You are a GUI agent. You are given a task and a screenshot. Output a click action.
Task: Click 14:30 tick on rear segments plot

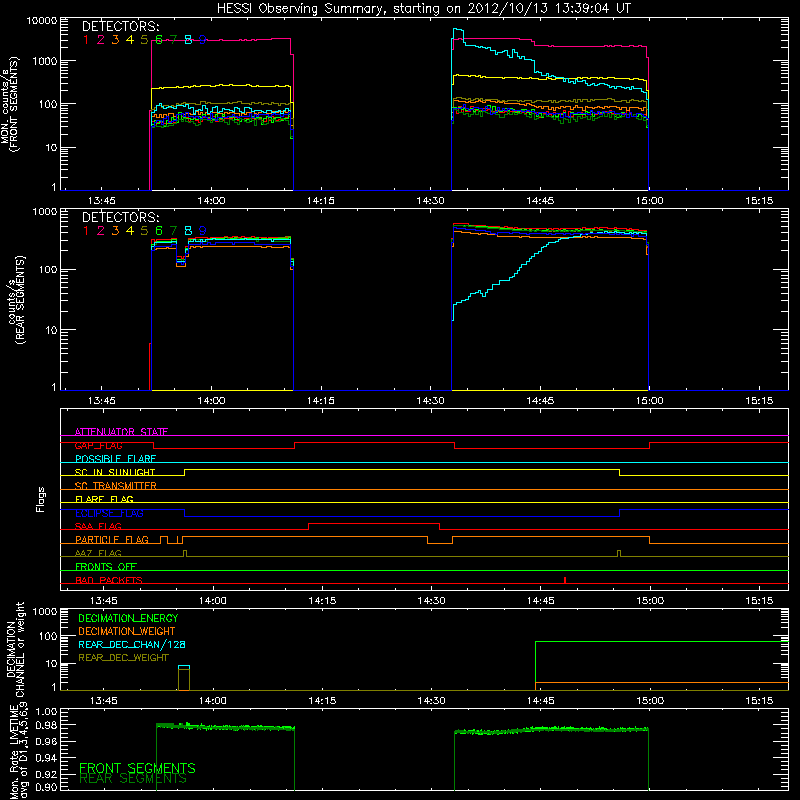pyautogui.click(x=431, y=401)
